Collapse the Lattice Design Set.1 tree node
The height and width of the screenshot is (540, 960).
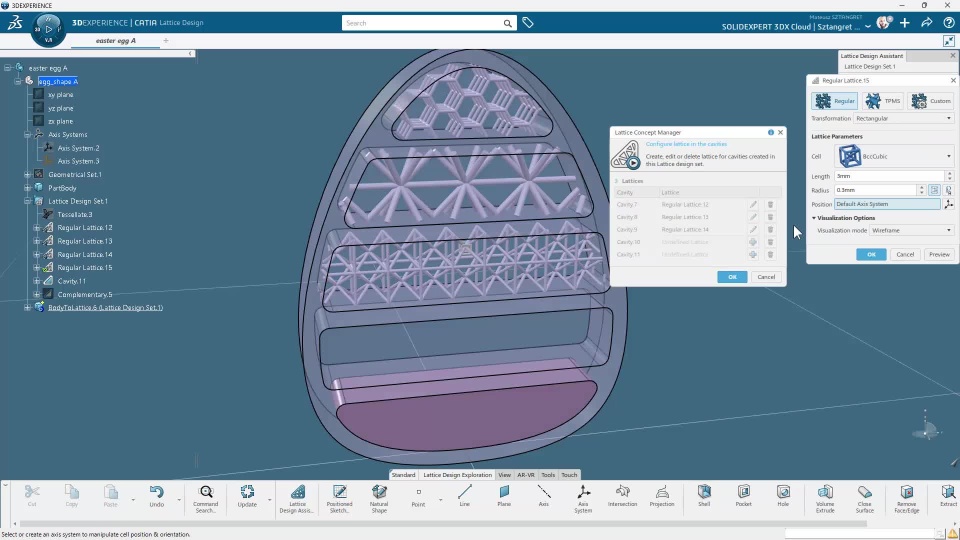click(28, 201)
